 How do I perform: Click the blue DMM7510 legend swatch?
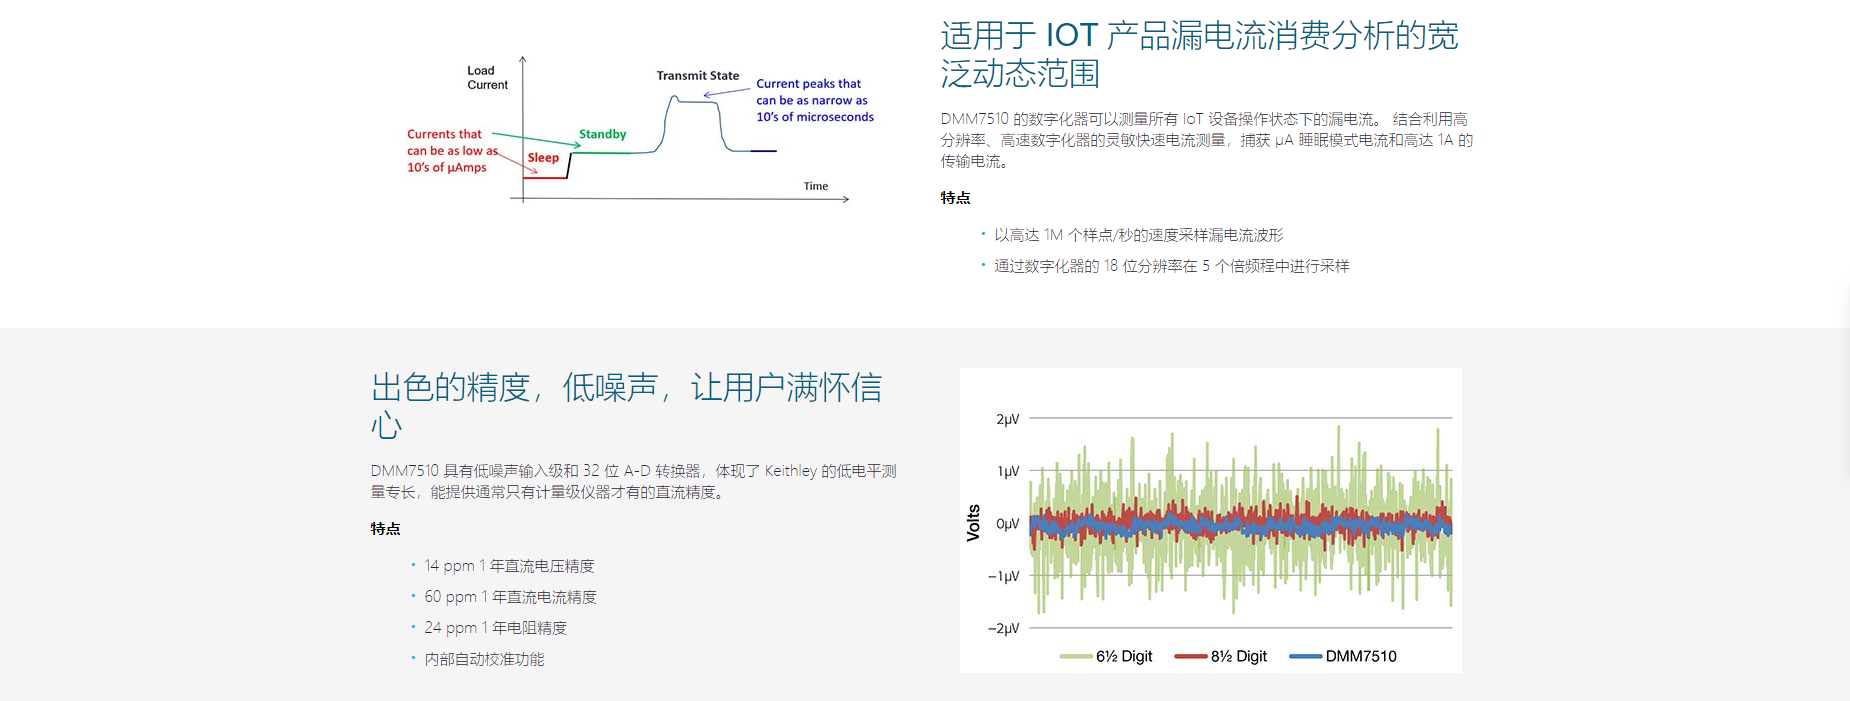(x=1306, y=656)
